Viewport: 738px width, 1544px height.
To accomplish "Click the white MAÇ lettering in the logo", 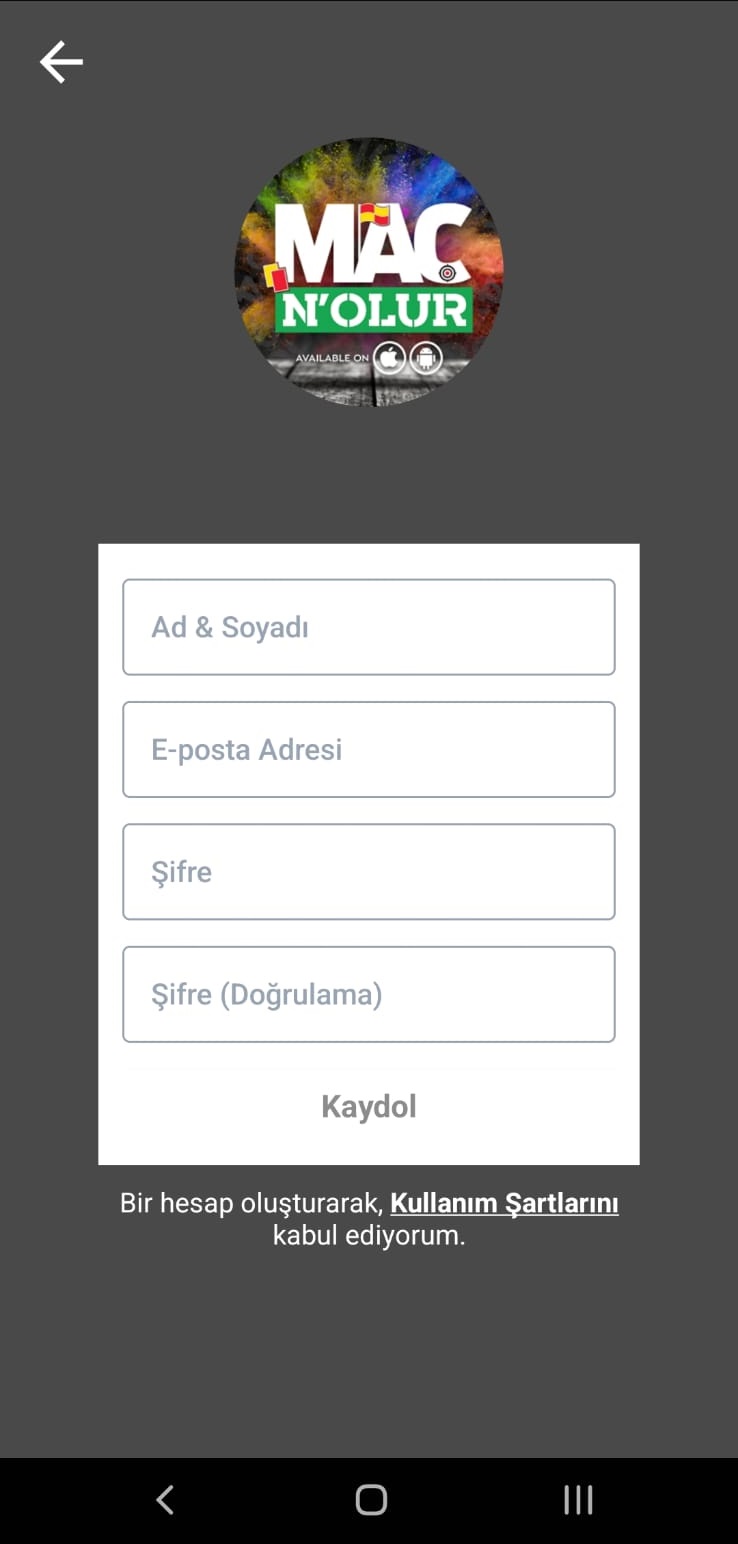I will click(372, 243).
